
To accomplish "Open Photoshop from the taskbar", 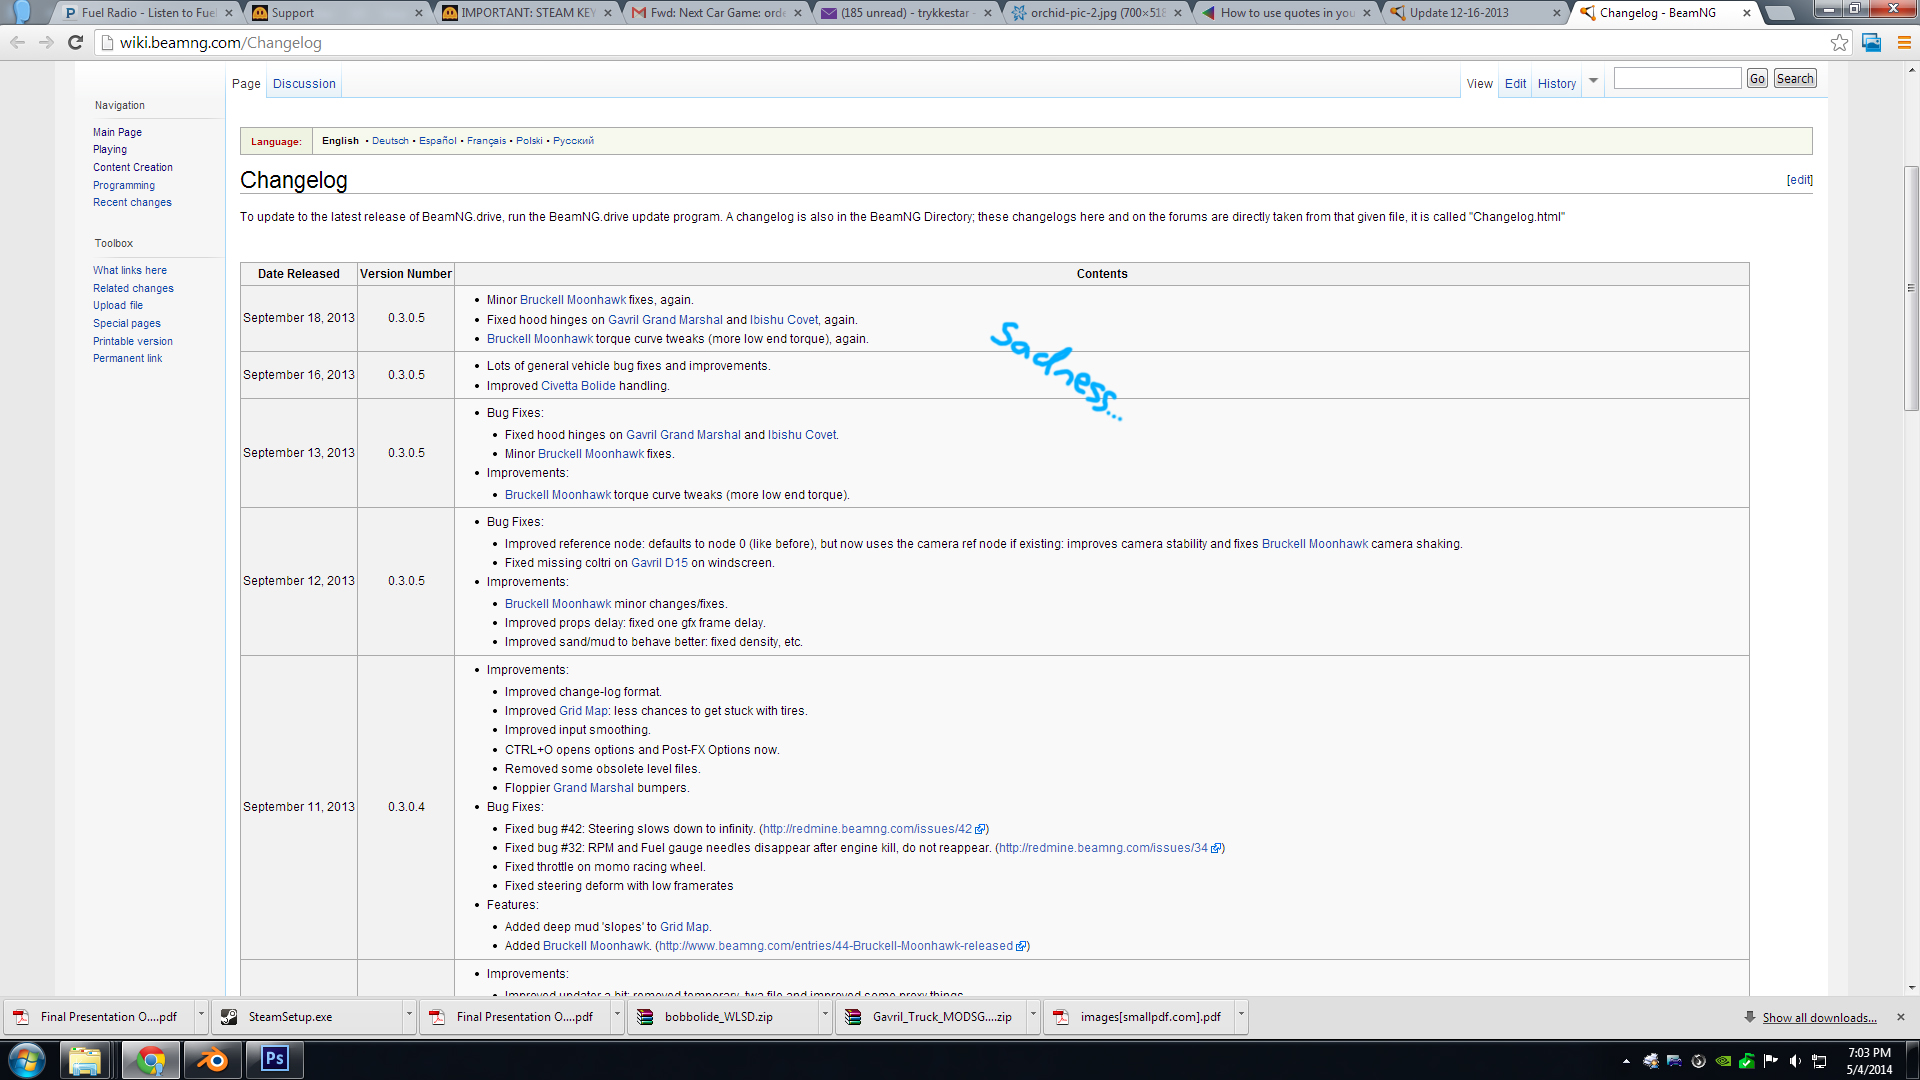I will pyautogui.click(x=274, y=1059).
